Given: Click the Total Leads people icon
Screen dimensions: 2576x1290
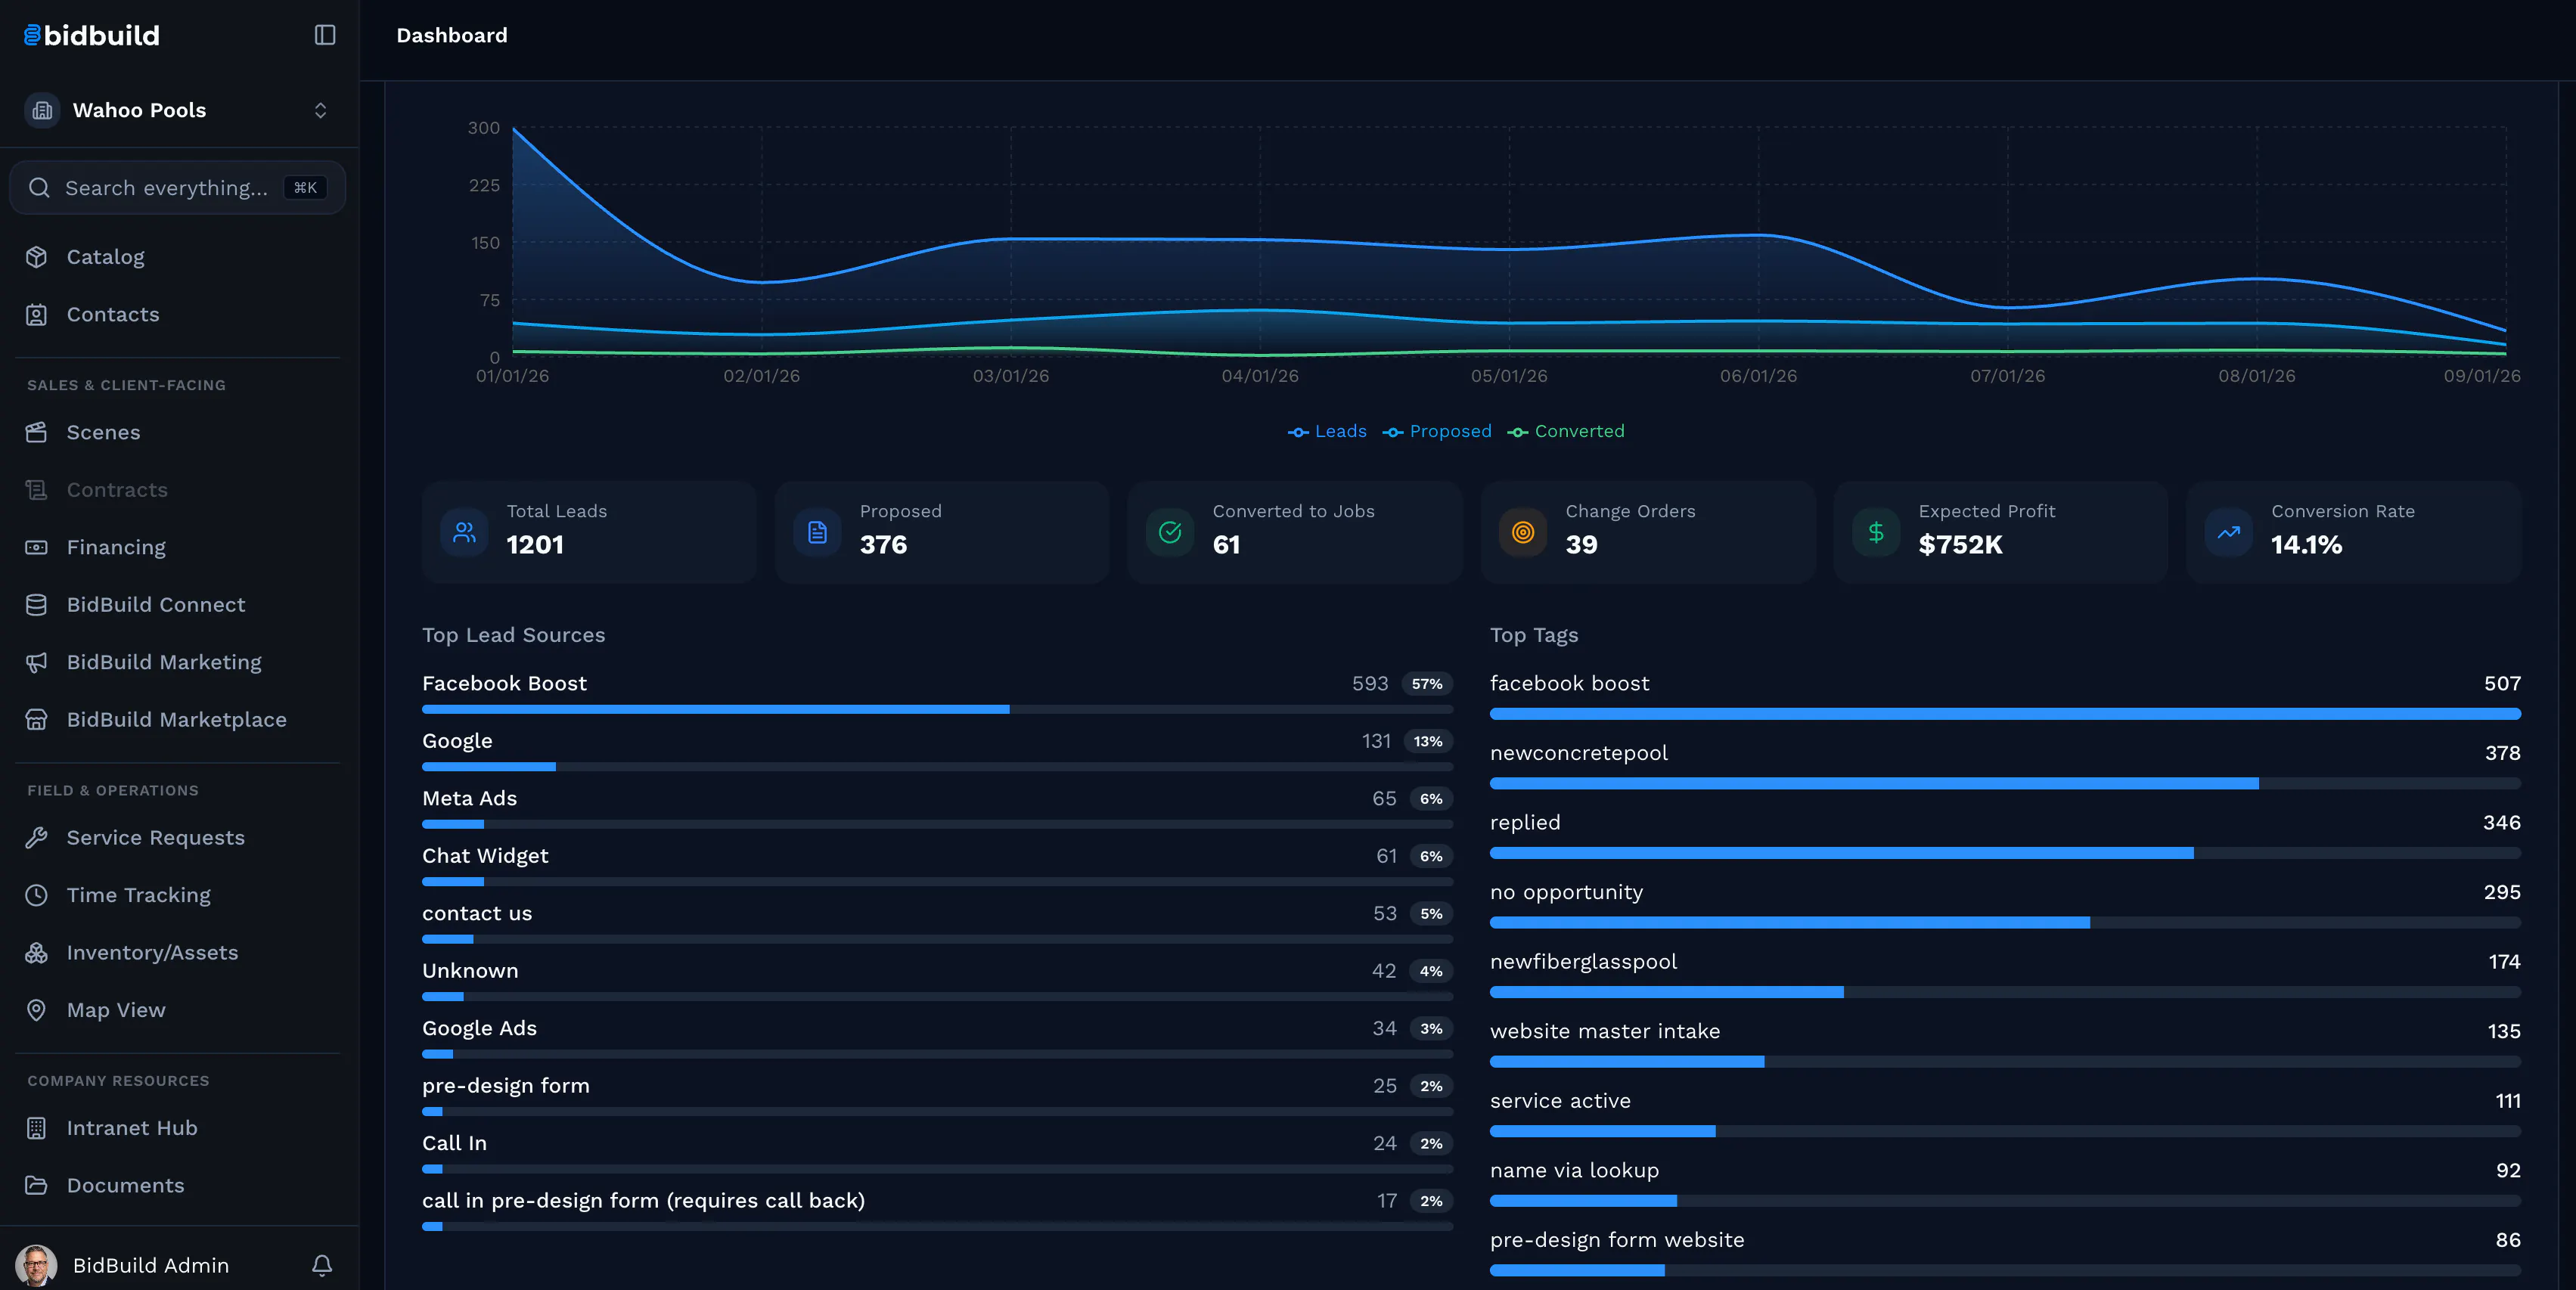Looking at the screenshot, I should pyautogui.click(x=464, y=532).
